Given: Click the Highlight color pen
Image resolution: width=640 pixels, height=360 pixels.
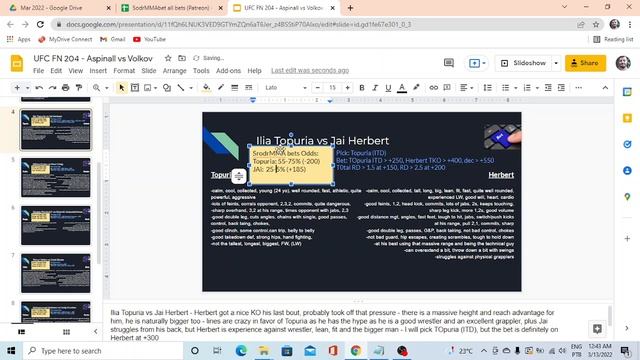Looking at the screenshot, I should point(416,88).
